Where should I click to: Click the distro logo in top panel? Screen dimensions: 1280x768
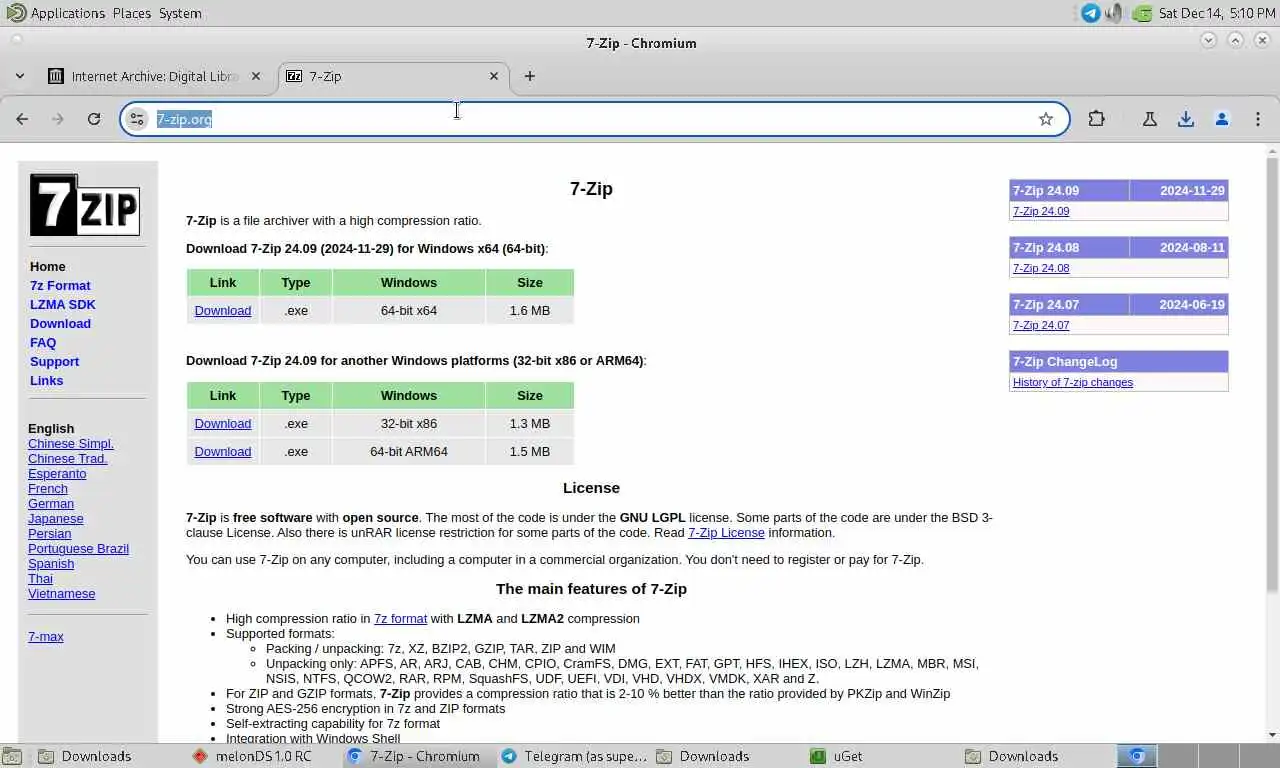[16, 13]
